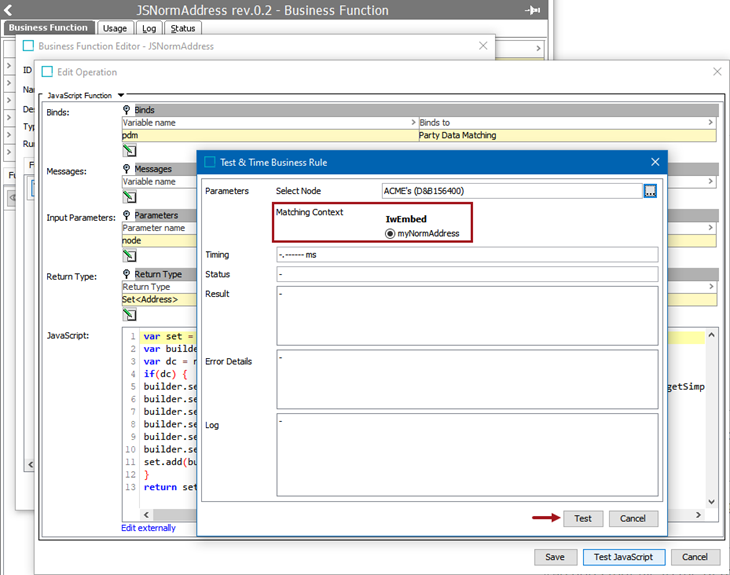Click the ellipsis browse button beside Select Node
This screenshot has width=730, height=575.
click(650, 191)
